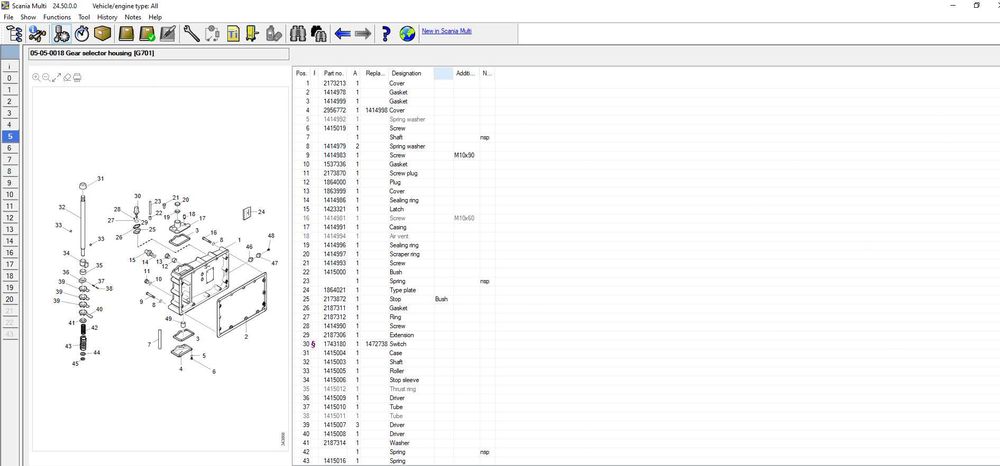Click the linked documents toolbar icon
Viewport: 1000px width, 466px height.
[x=212, y=33]
